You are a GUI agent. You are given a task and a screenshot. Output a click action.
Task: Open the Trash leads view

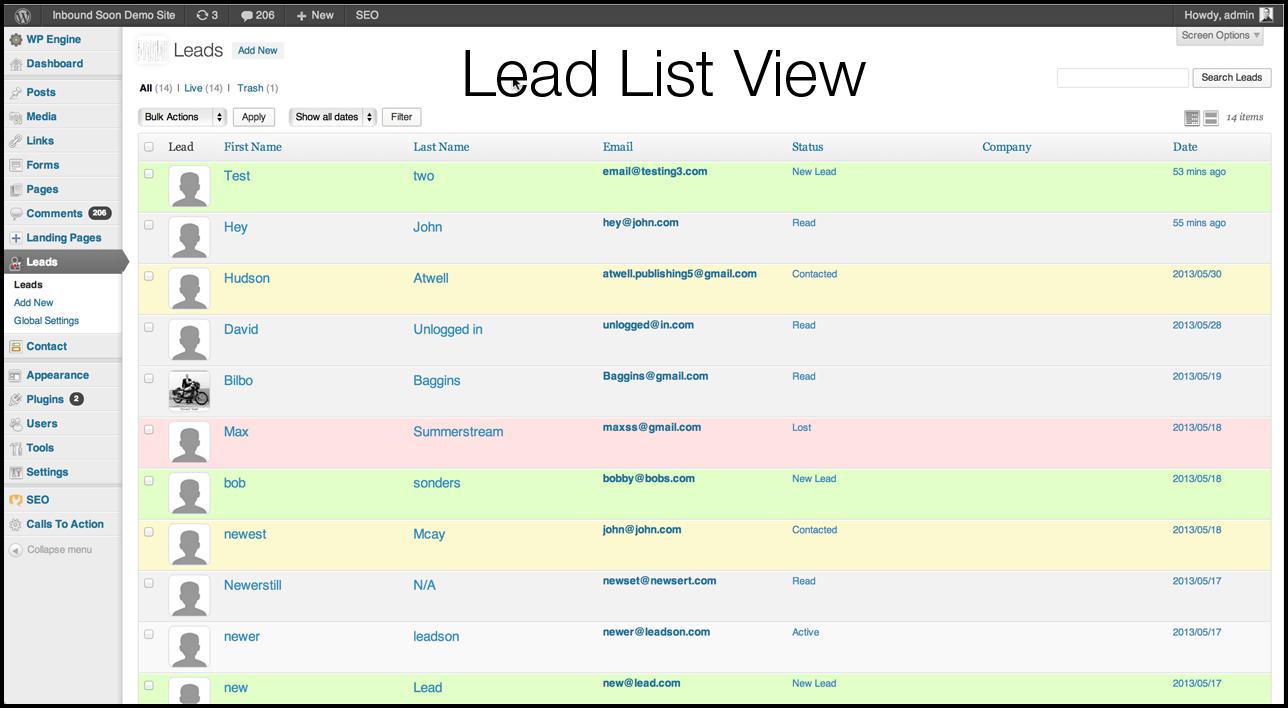coord(250,88)
